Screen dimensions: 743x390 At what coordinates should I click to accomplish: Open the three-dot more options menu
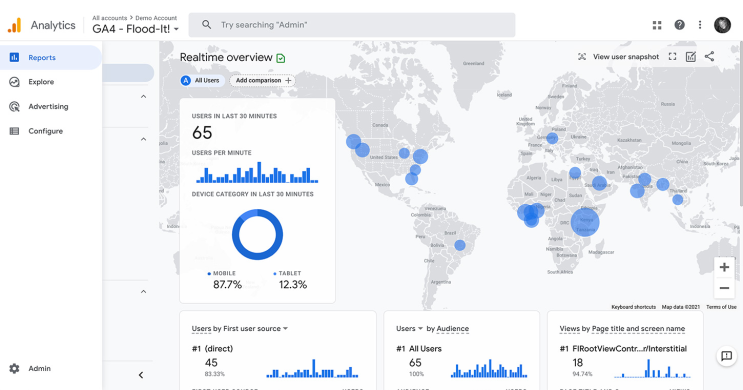(700, 25)
